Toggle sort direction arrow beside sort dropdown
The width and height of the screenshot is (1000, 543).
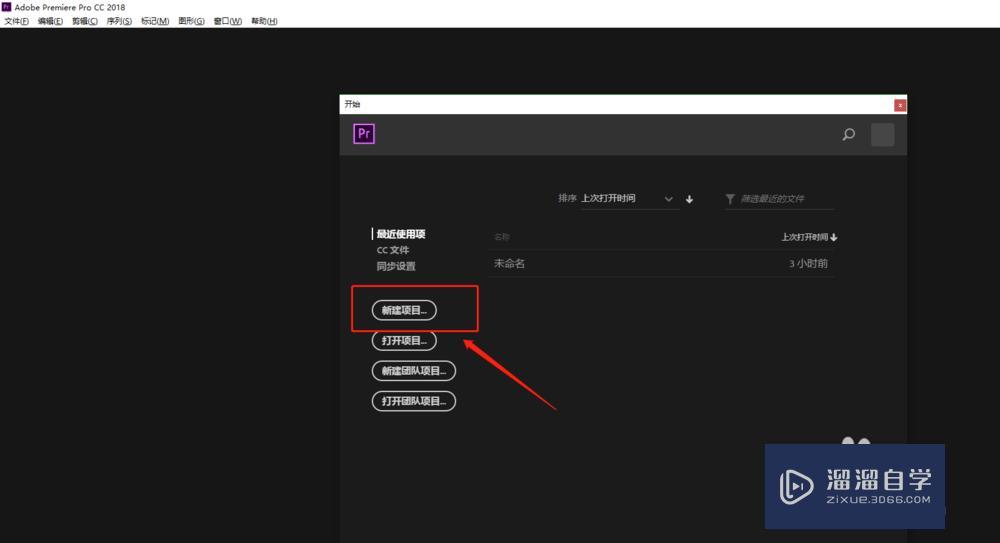click(x=689, y=199)
